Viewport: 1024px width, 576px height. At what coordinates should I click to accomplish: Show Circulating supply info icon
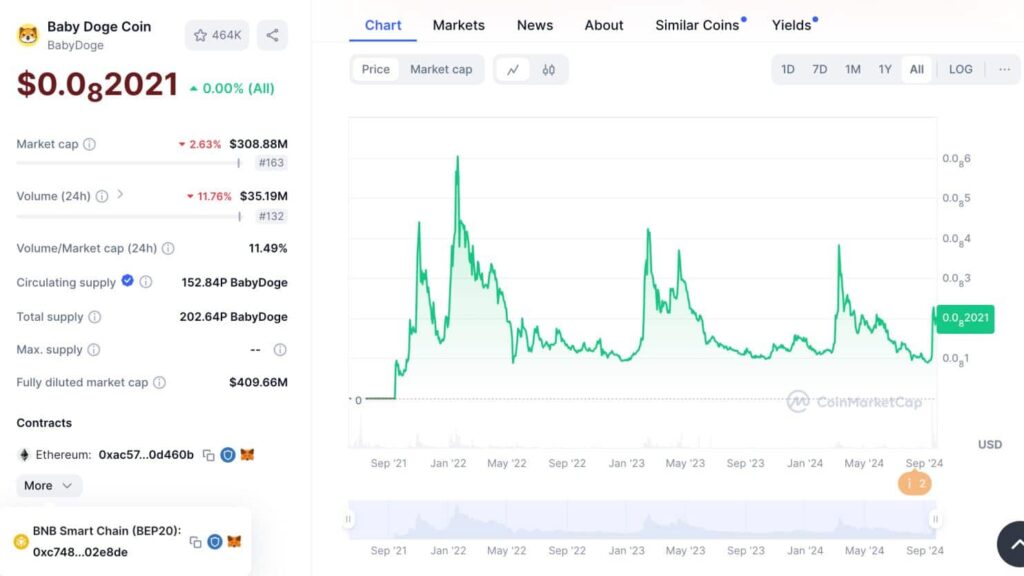point(146,282)
